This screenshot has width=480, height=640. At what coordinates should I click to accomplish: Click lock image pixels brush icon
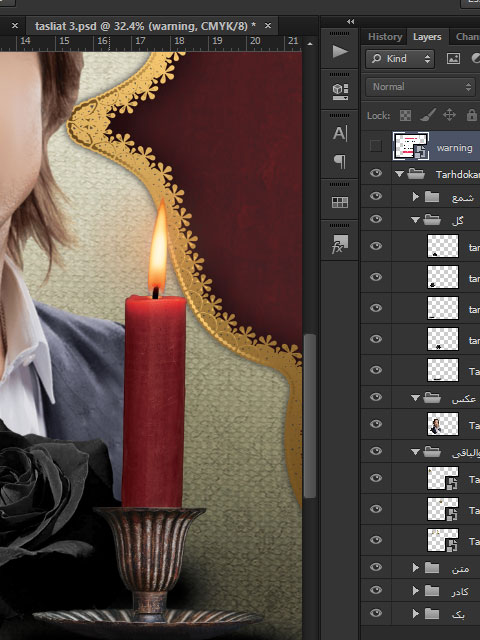coord(428,115)
